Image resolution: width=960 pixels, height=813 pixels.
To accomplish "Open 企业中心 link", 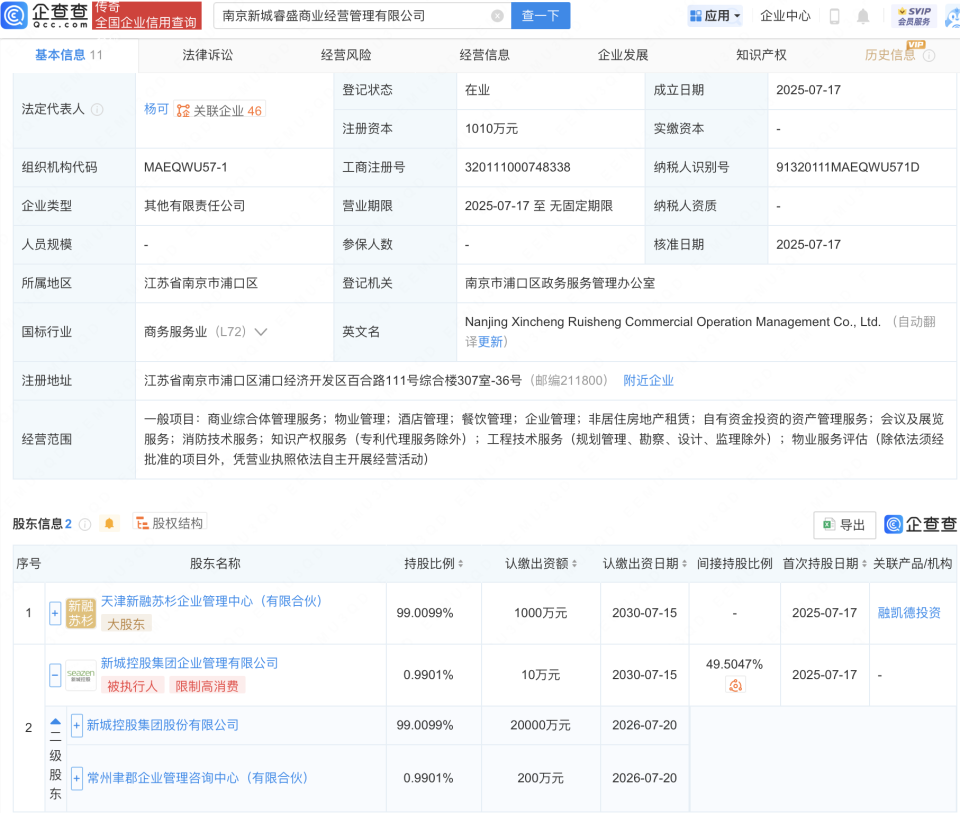I will tap(786, 16).
